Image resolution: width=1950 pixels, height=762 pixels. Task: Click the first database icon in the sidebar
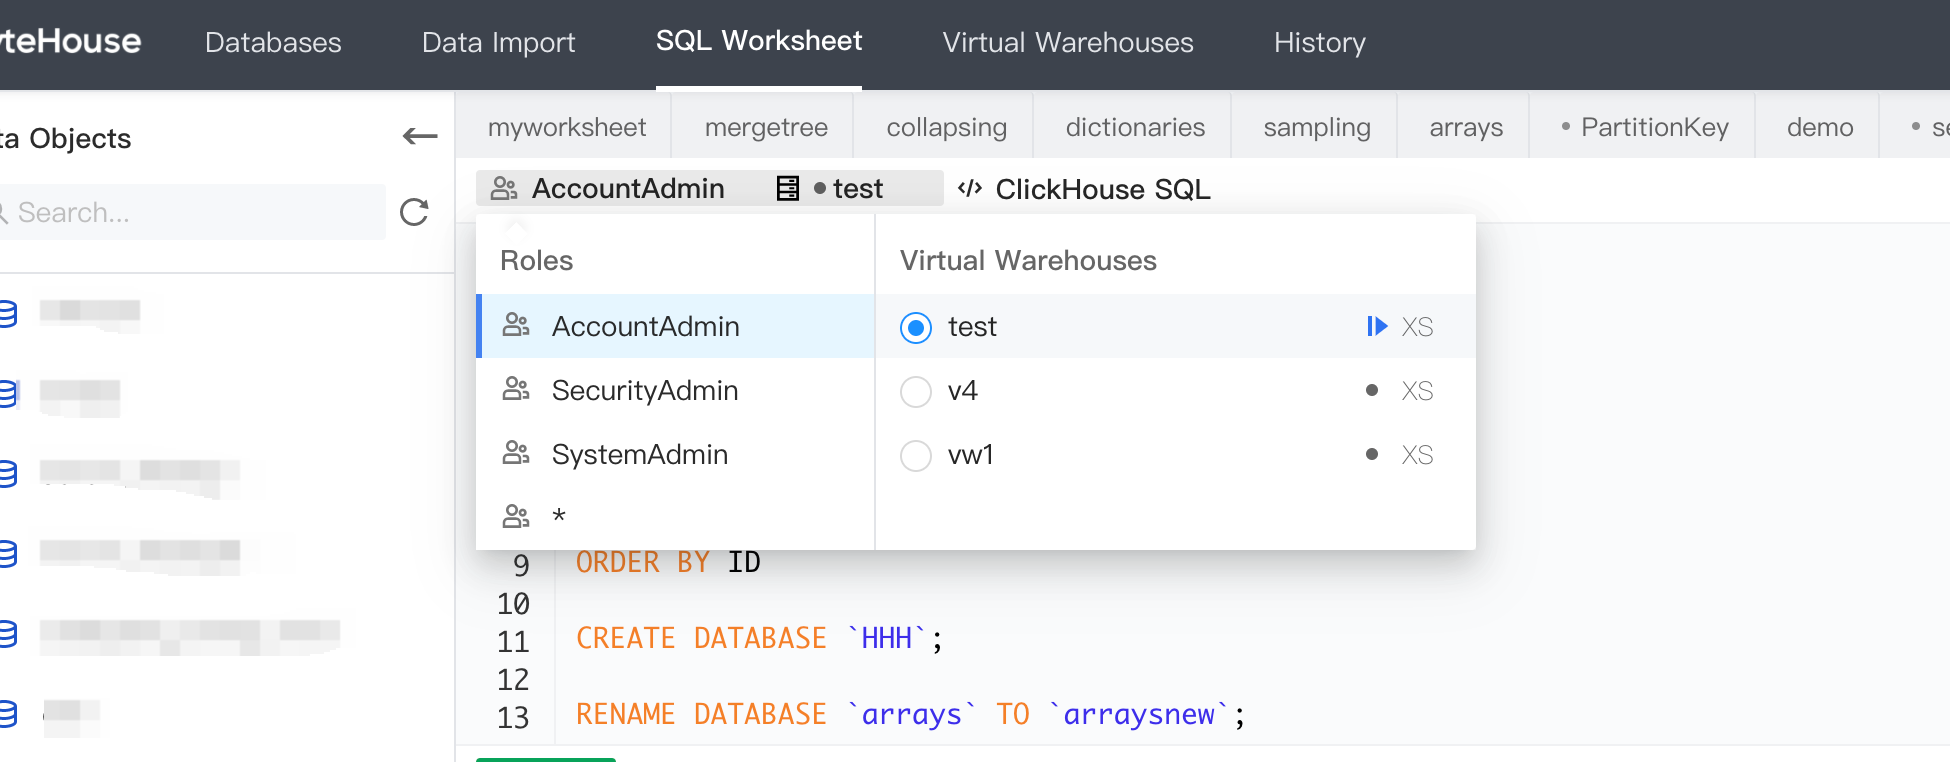[x=8, y=314]
